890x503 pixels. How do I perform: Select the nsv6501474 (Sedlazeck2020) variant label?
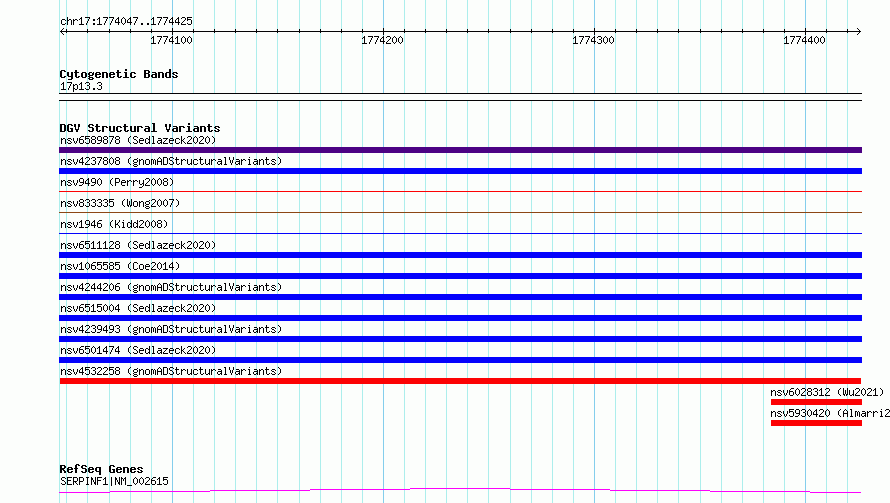tap(138, 350)
